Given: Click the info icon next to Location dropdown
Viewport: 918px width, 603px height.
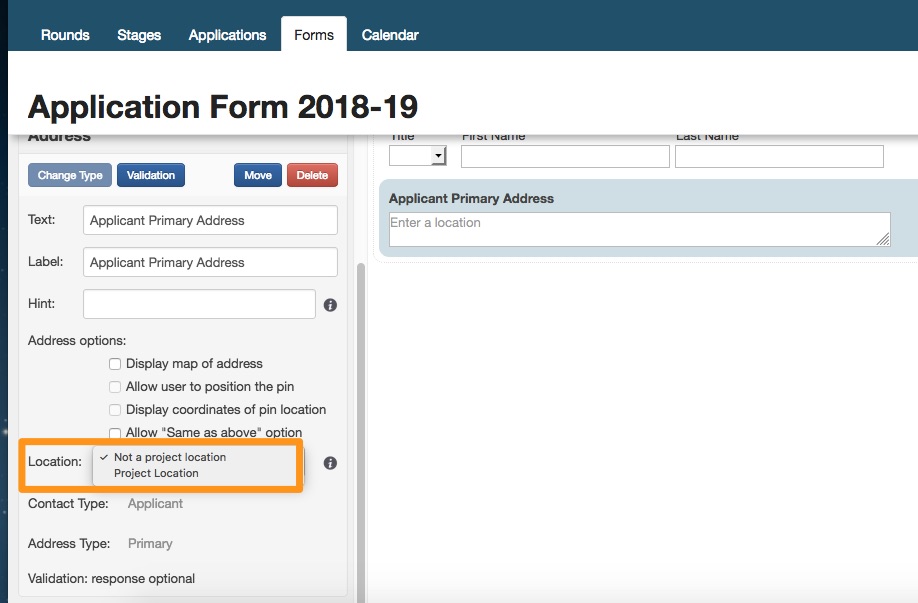Looking at the screenshot, I should (330, 463).
